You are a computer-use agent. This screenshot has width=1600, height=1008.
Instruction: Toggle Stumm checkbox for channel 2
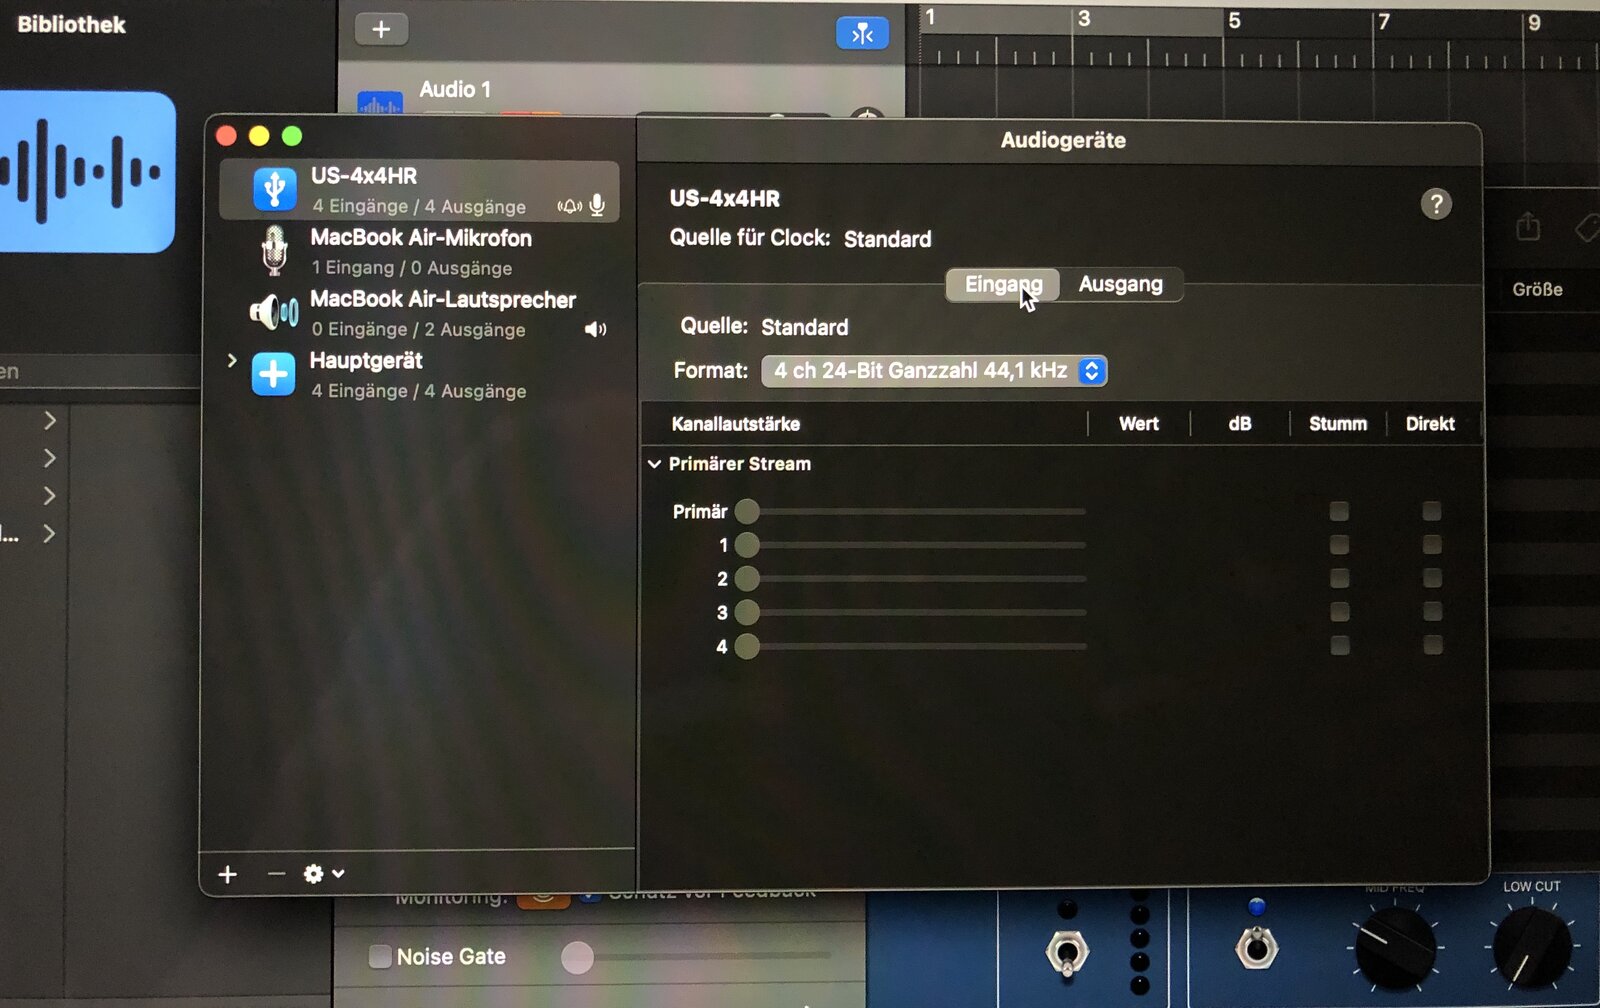(x=1339, y=578)
